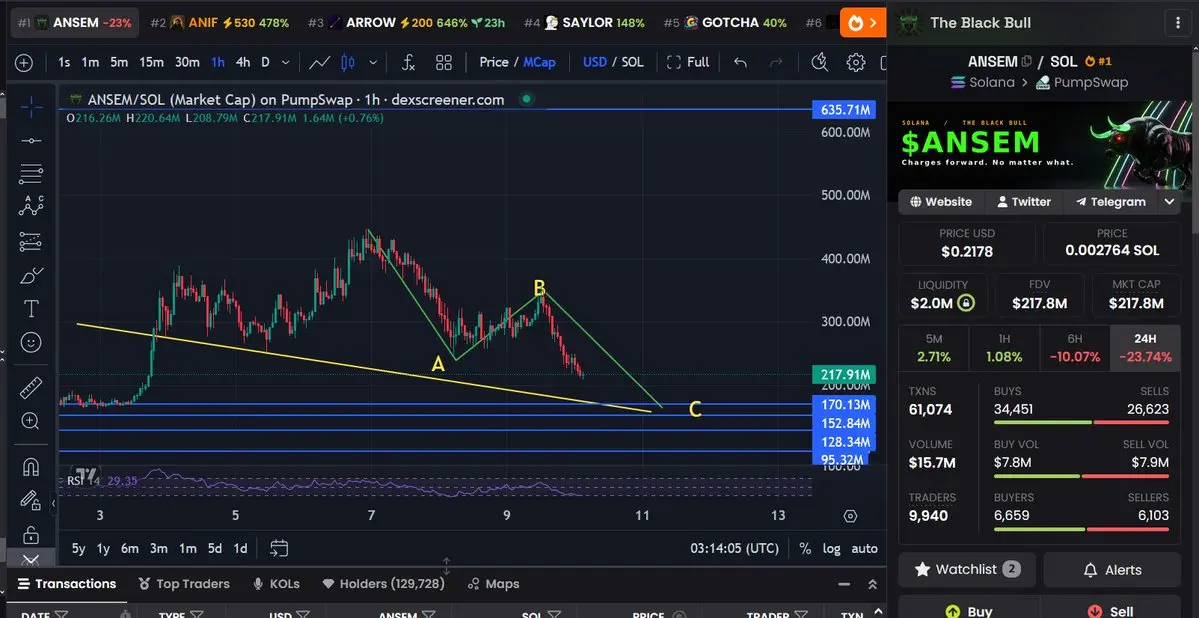Select the brush drawing tool

click(31, 275)
